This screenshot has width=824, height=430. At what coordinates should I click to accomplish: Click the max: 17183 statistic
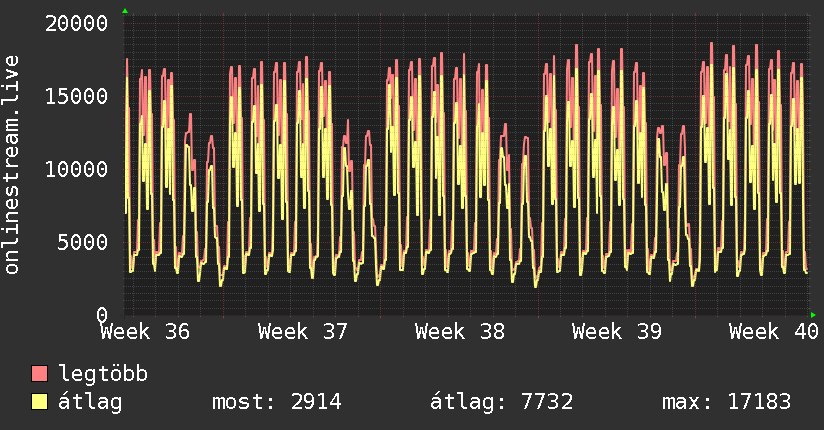click(726, 402)
